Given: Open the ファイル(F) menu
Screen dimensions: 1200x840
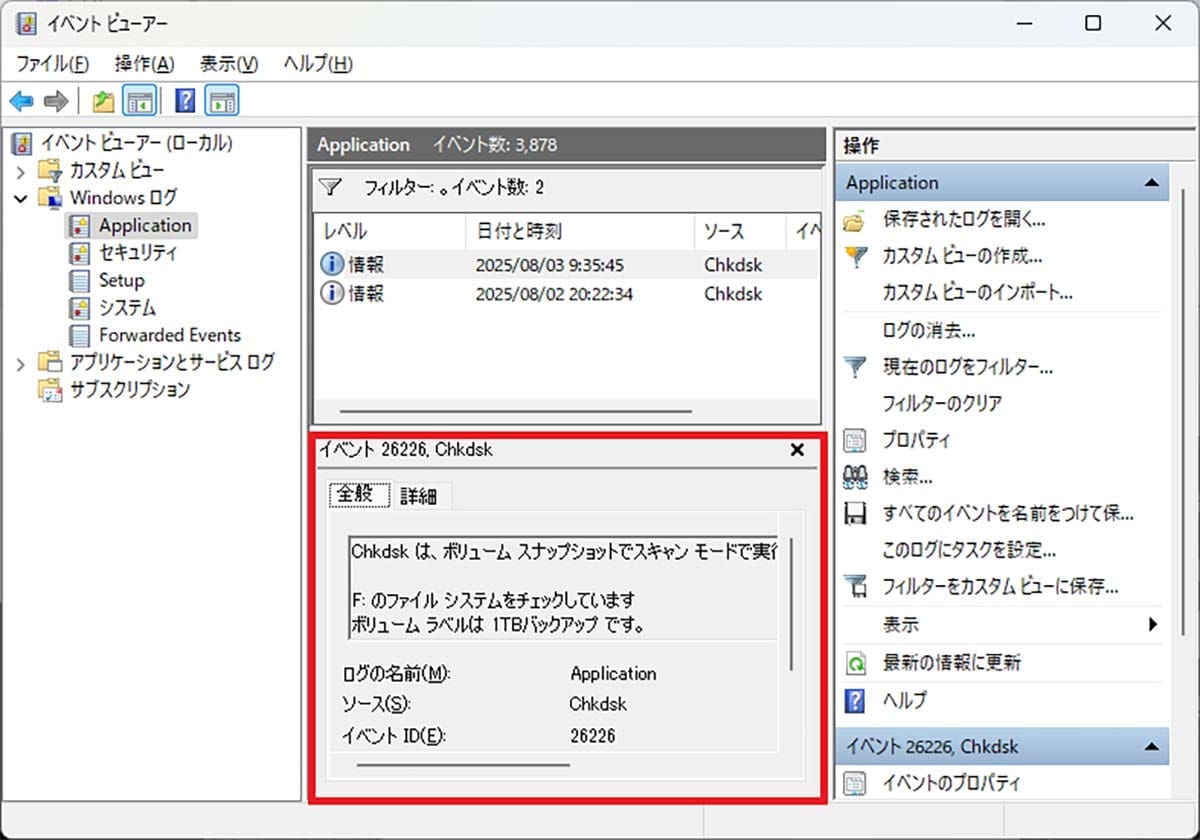Looking at the screenshot, I should click(52, 63).
